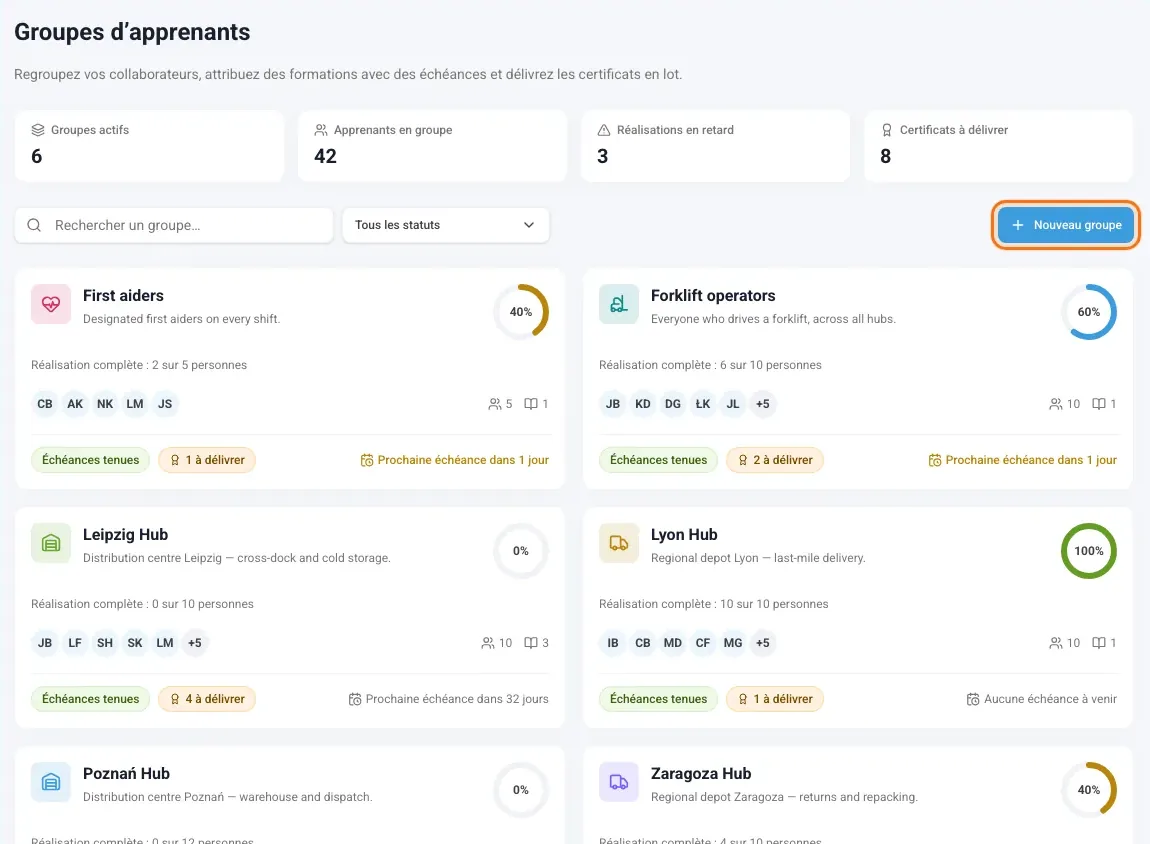
Task: Click Échéances tenues badge on Lyon Hub
Action: (659, 699)
